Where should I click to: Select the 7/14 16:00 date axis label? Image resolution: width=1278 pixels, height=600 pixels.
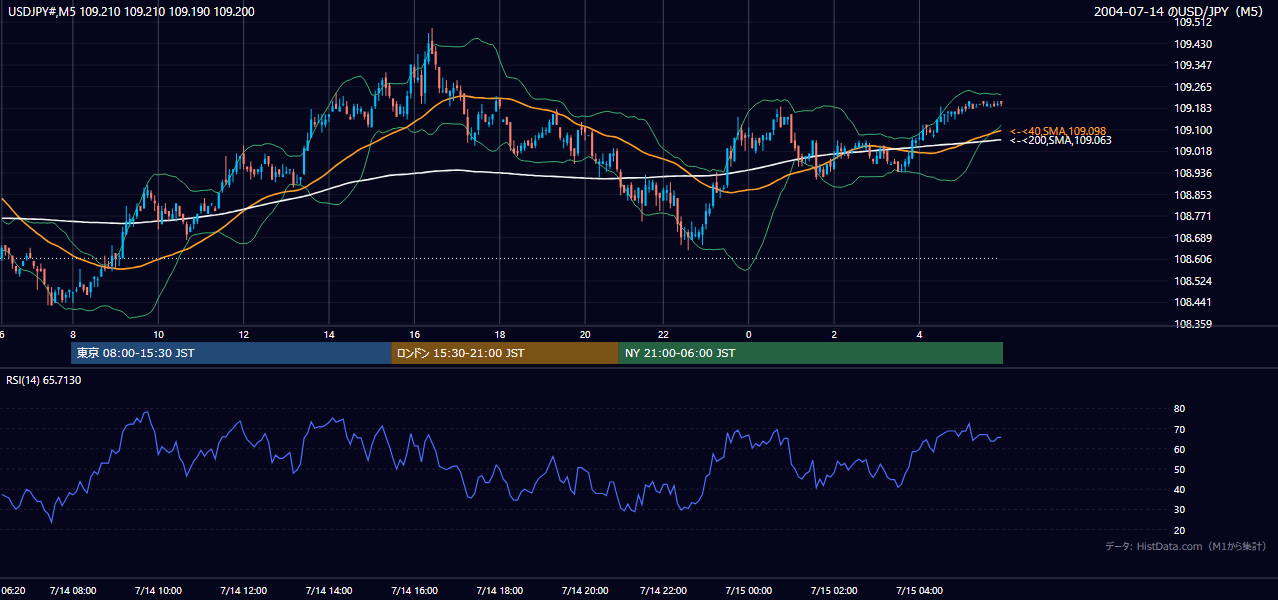pos(414,591)
